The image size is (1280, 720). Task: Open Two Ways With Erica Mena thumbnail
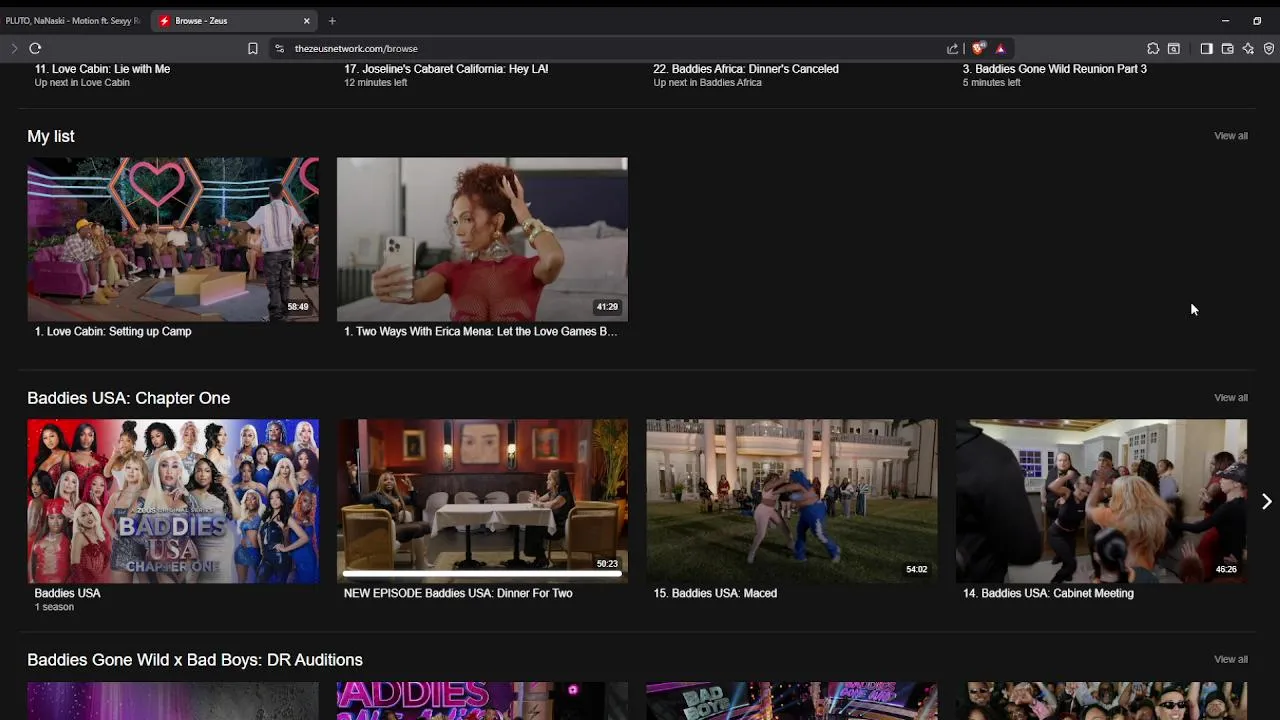point(482,239)
